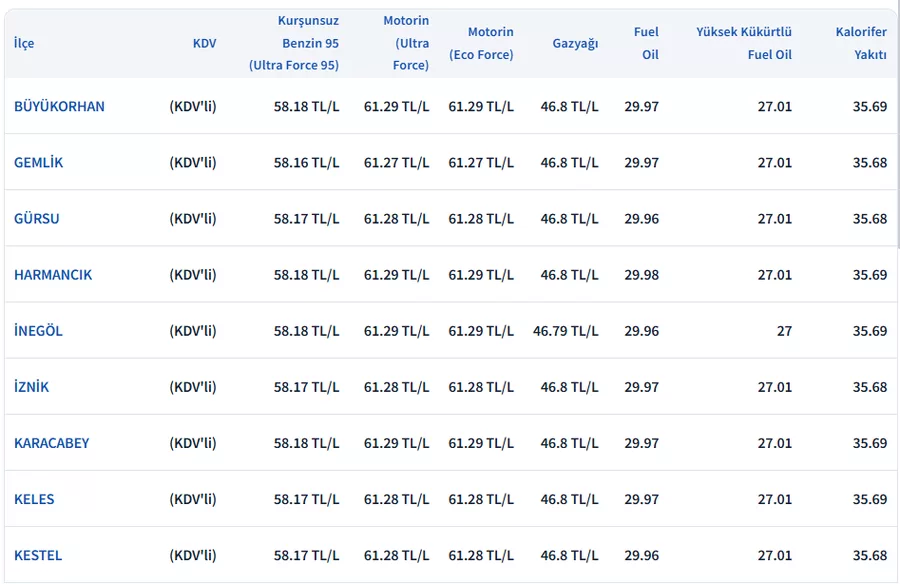The image size is (900, 584).
Task: Open the HARMANCIK district link
Action: point(53,274)
